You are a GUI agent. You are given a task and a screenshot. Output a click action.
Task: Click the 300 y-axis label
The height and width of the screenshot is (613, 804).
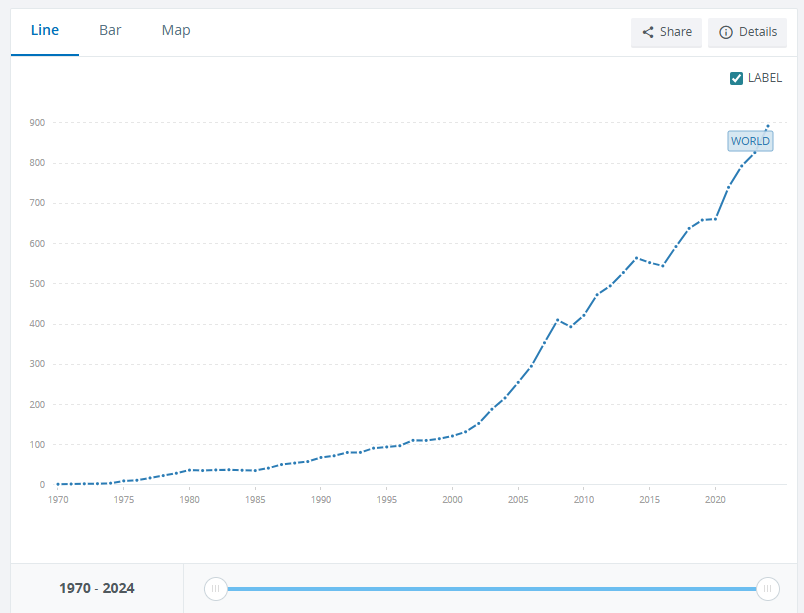pos(37,364)
